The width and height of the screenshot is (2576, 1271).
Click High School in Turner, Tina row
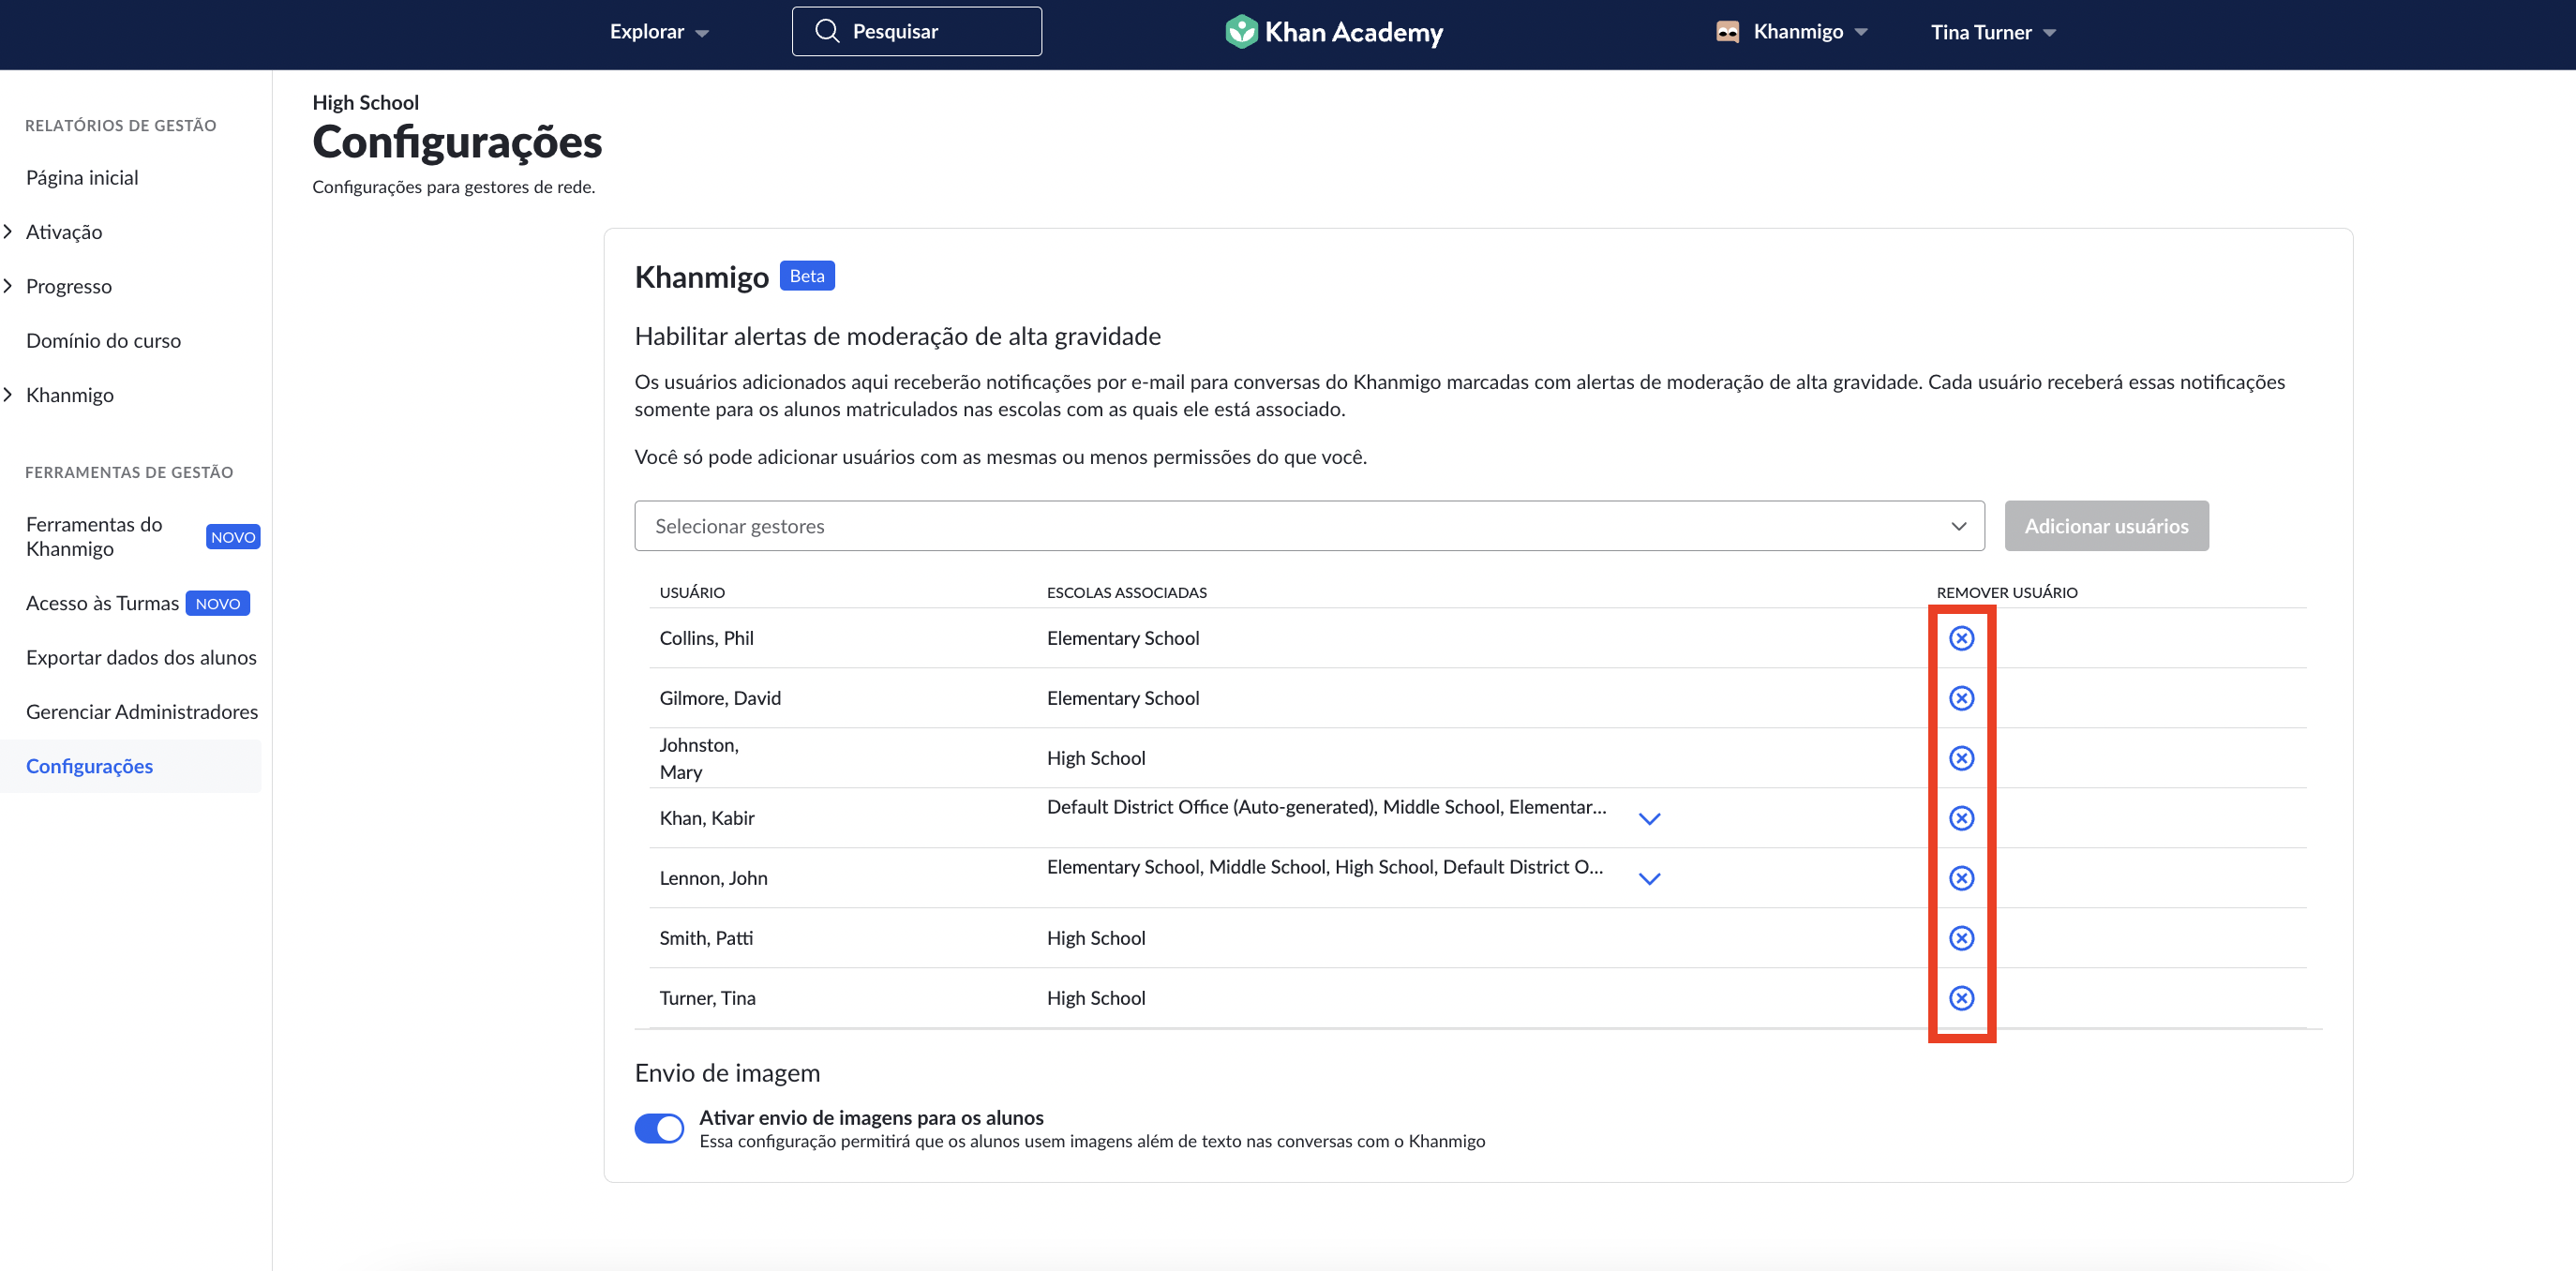coord(1096,998)
